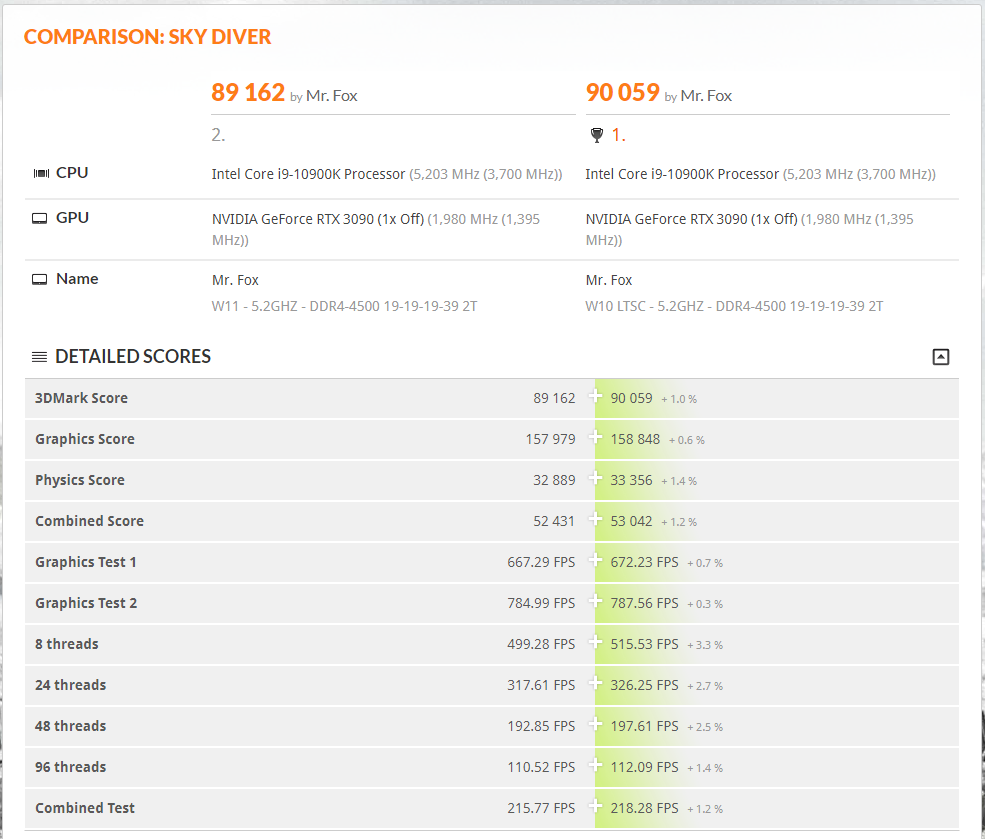The height and width of the screenshot is (839, 985).
Task: Click the orange rank number 1.
Action: pos(619,135)
